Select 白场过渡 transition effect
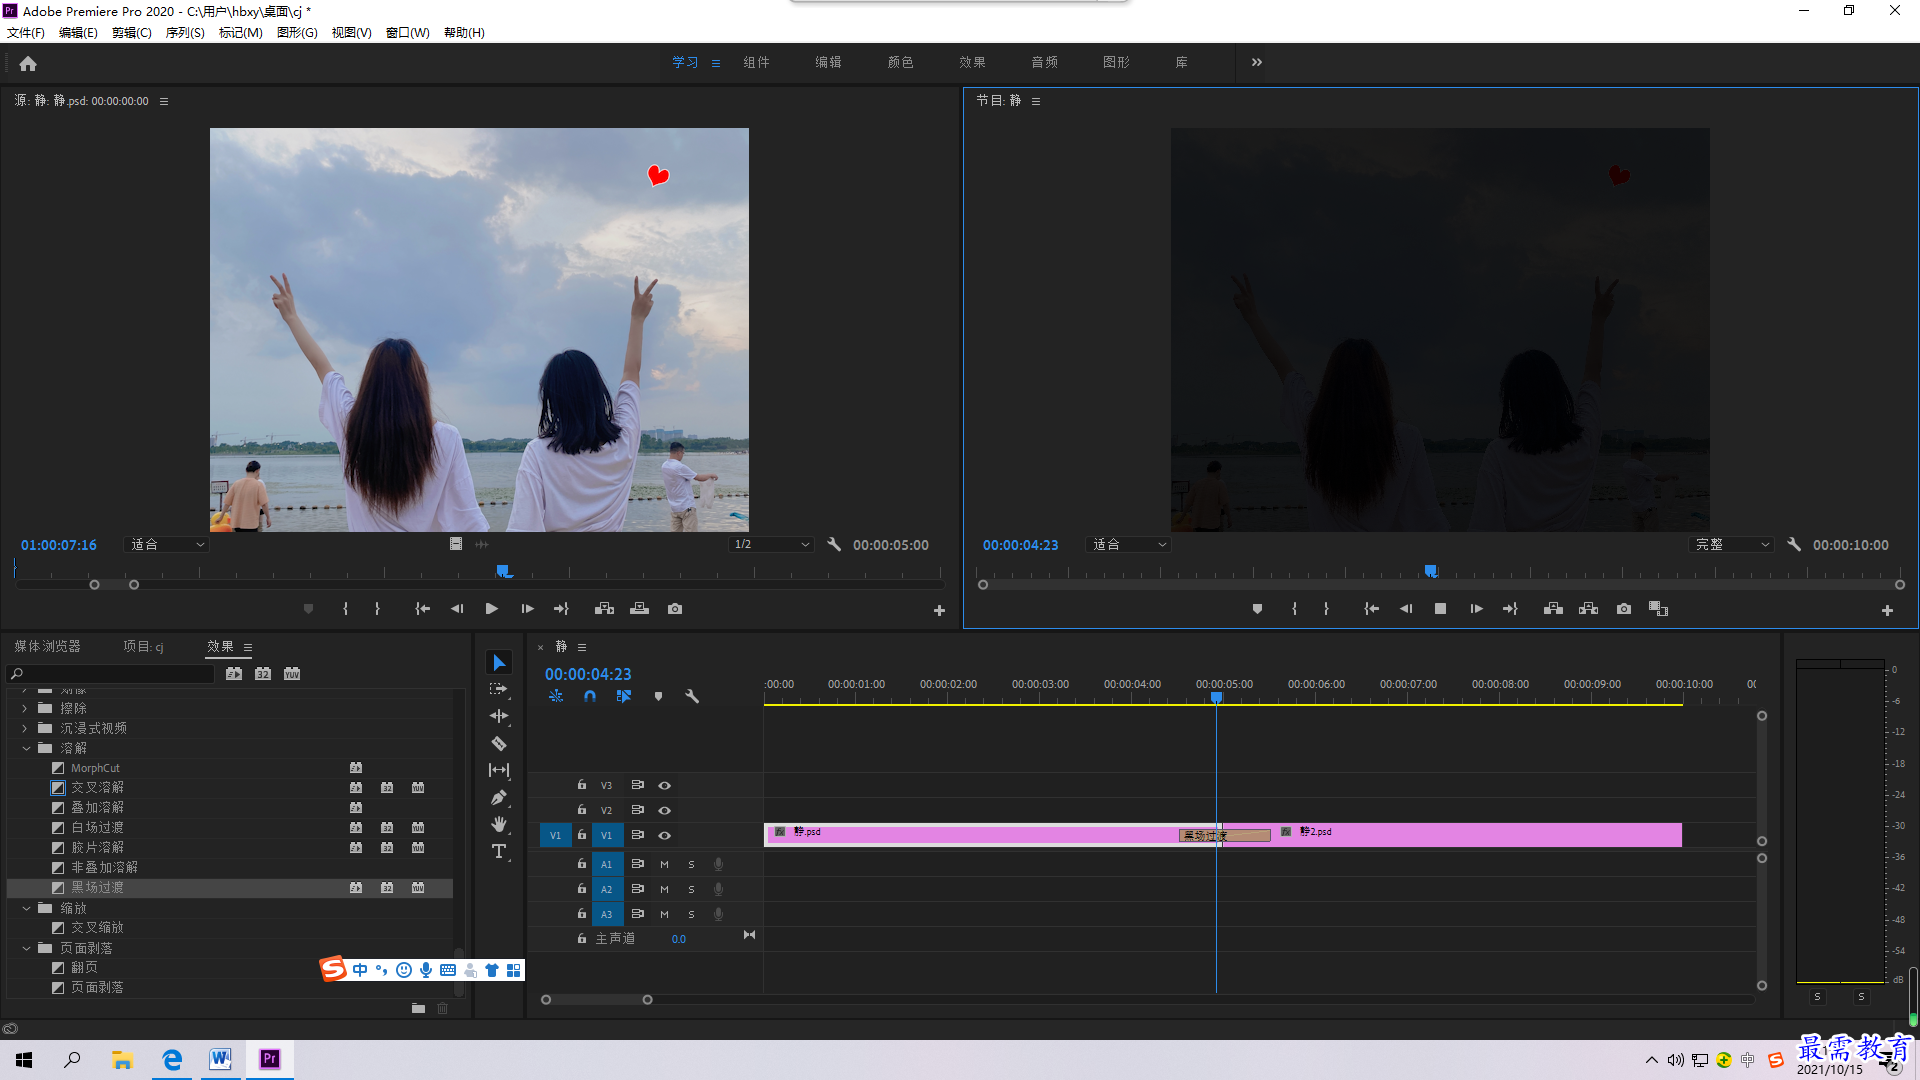Viewport: 1920px width, 1080px height. [x=97, y=828]
